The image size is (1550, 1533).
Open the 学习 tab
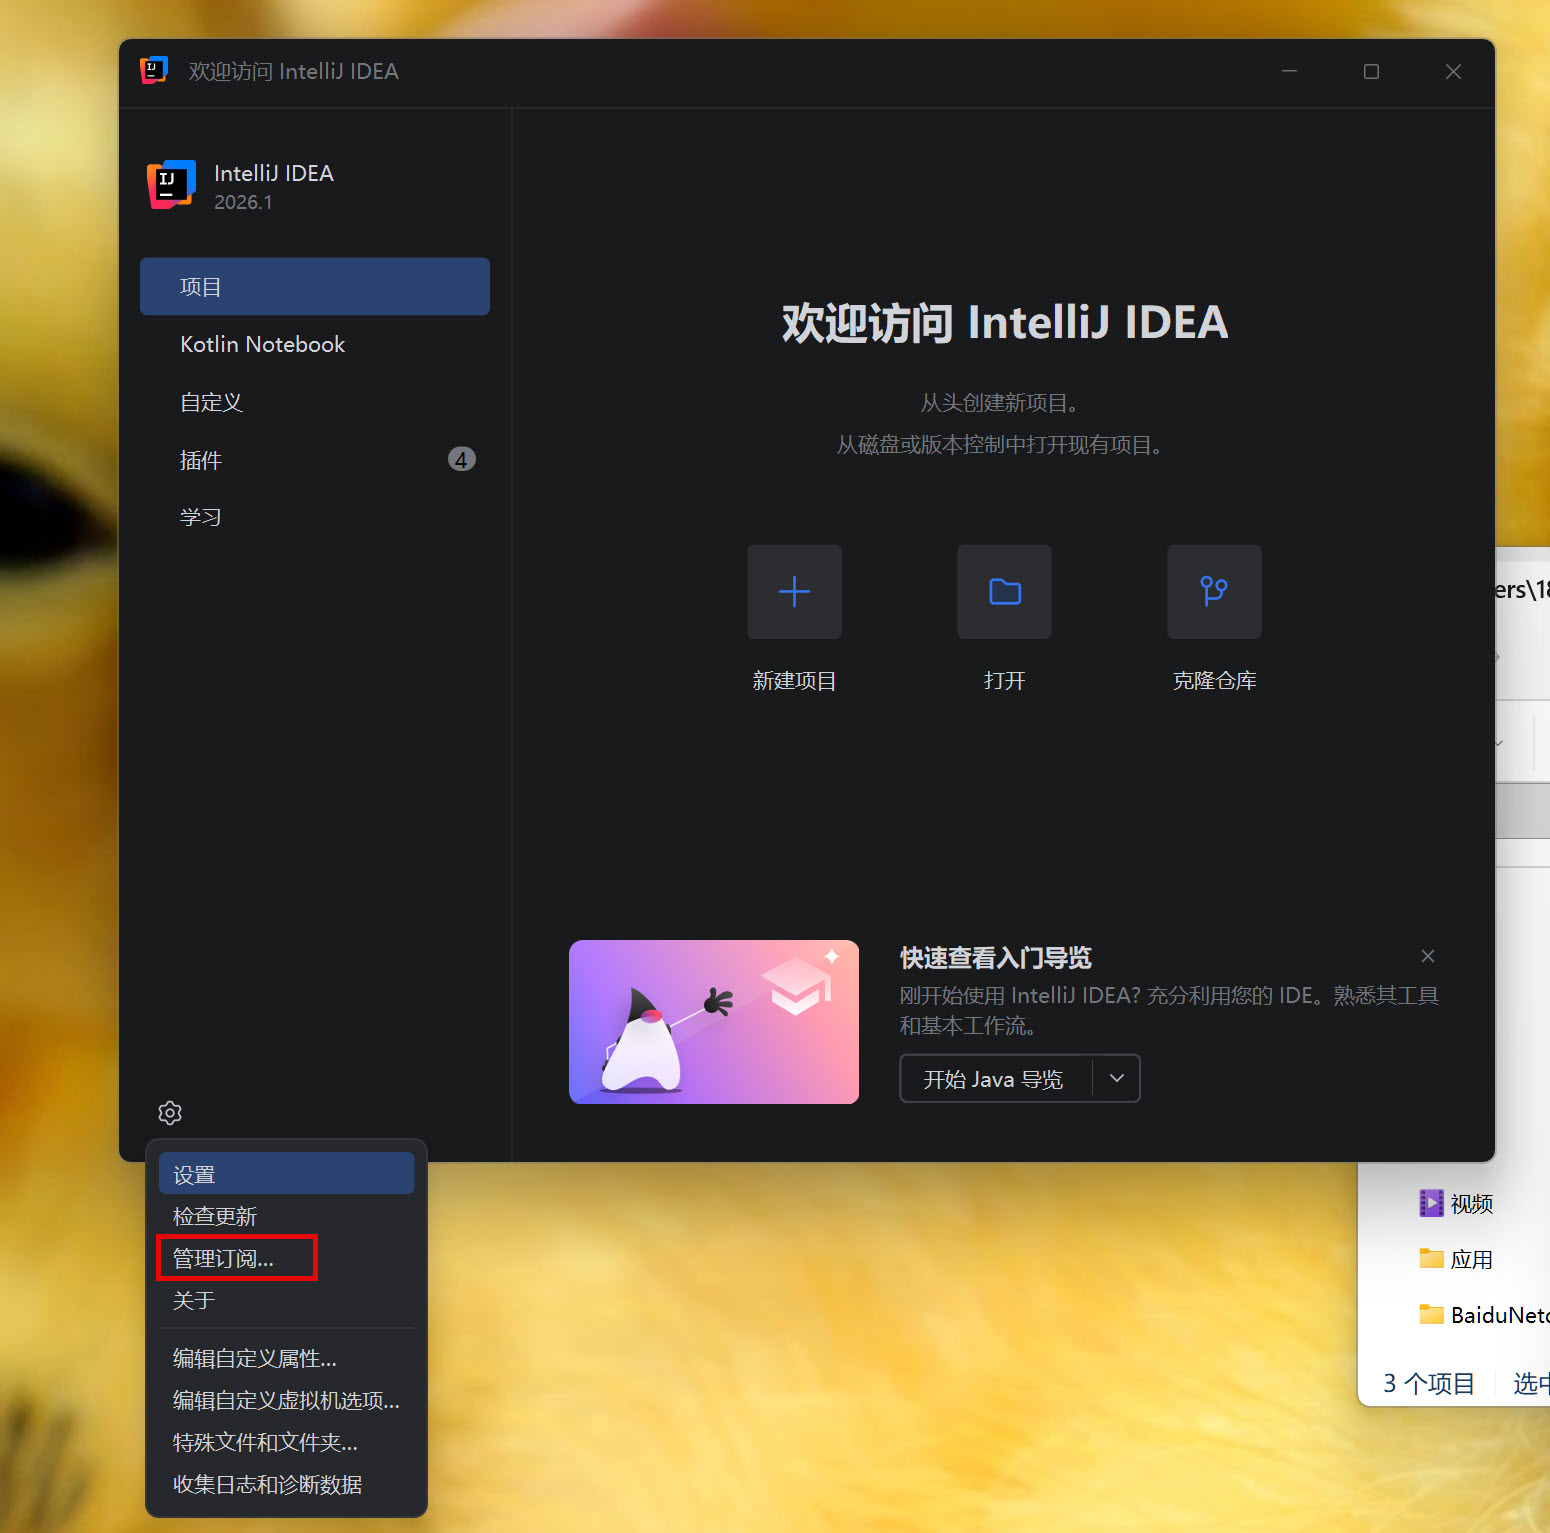point(200,517)
